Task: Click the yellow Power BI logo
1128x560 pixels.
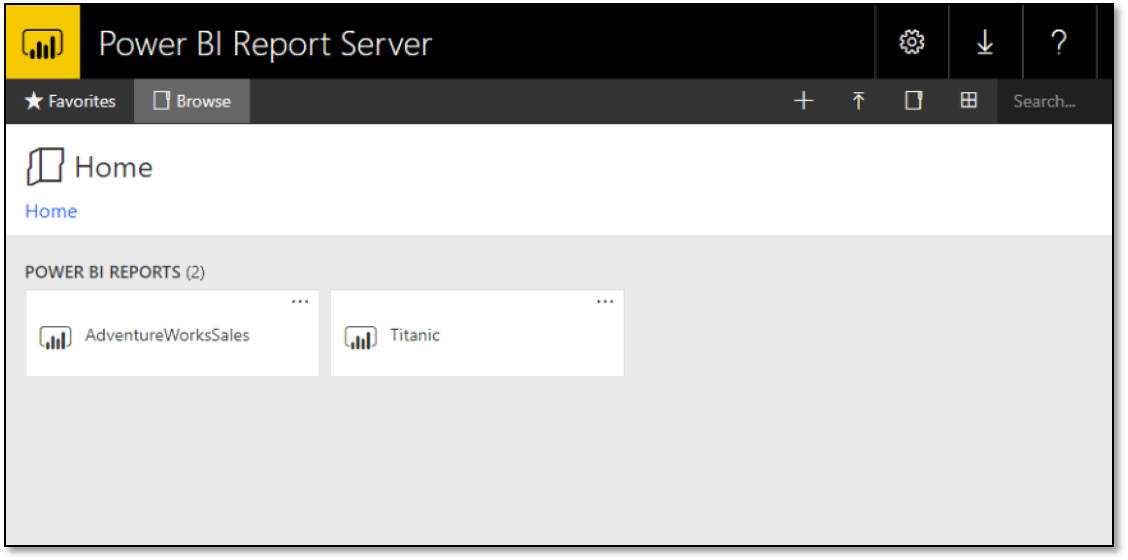Action: tap(42, 42)
